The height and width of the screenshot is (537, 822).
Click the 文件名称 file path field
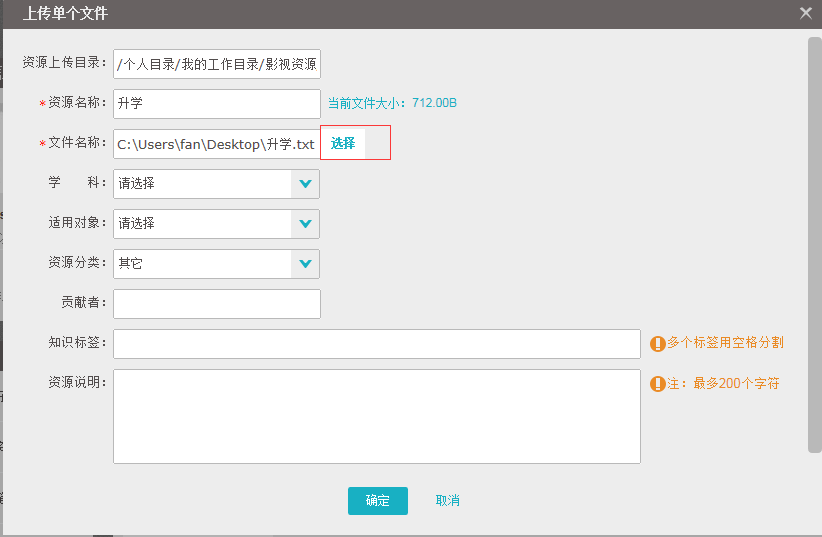pyautogui.click(x=217, y=144)
